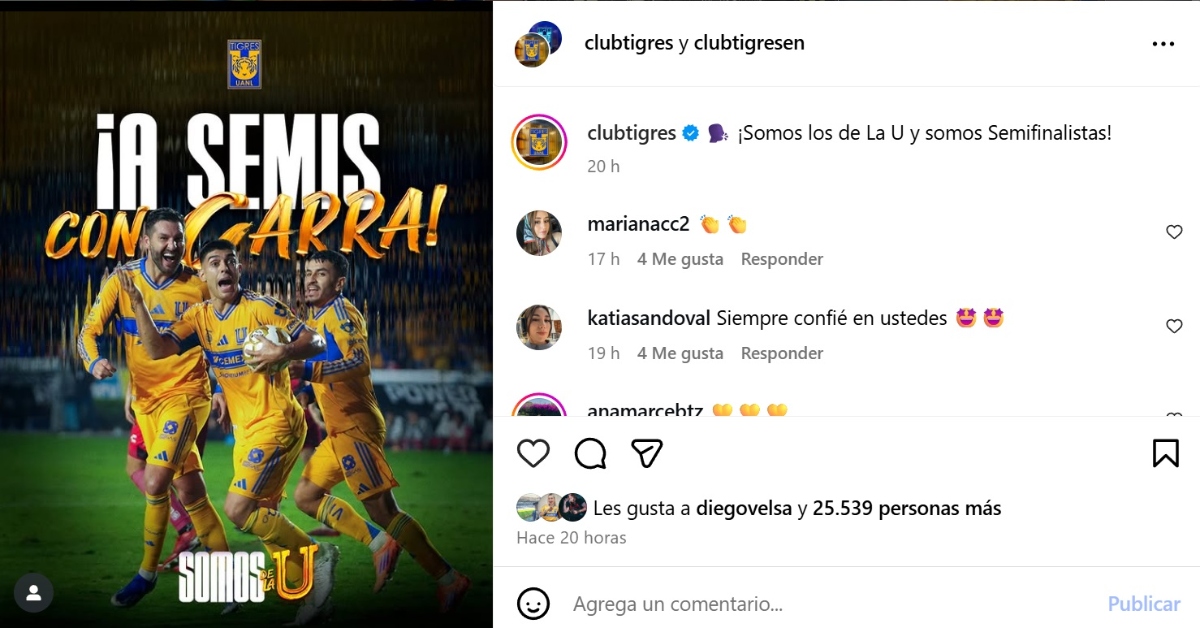Viewport: 1200px width, 628px height.
Task: Save post with bookmark icon
Action: 1165,453
